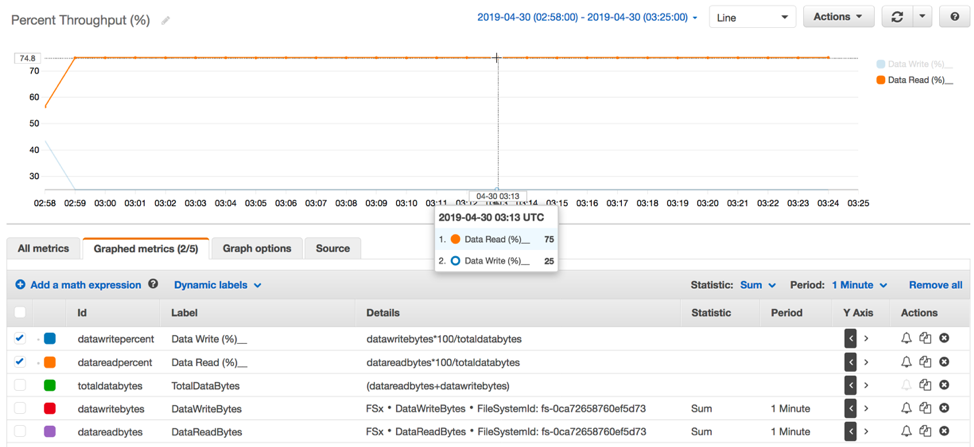Set datareadpercent to left Y axis
The width and height of the screenshot is (974, 447).
(x=850, y=362)
